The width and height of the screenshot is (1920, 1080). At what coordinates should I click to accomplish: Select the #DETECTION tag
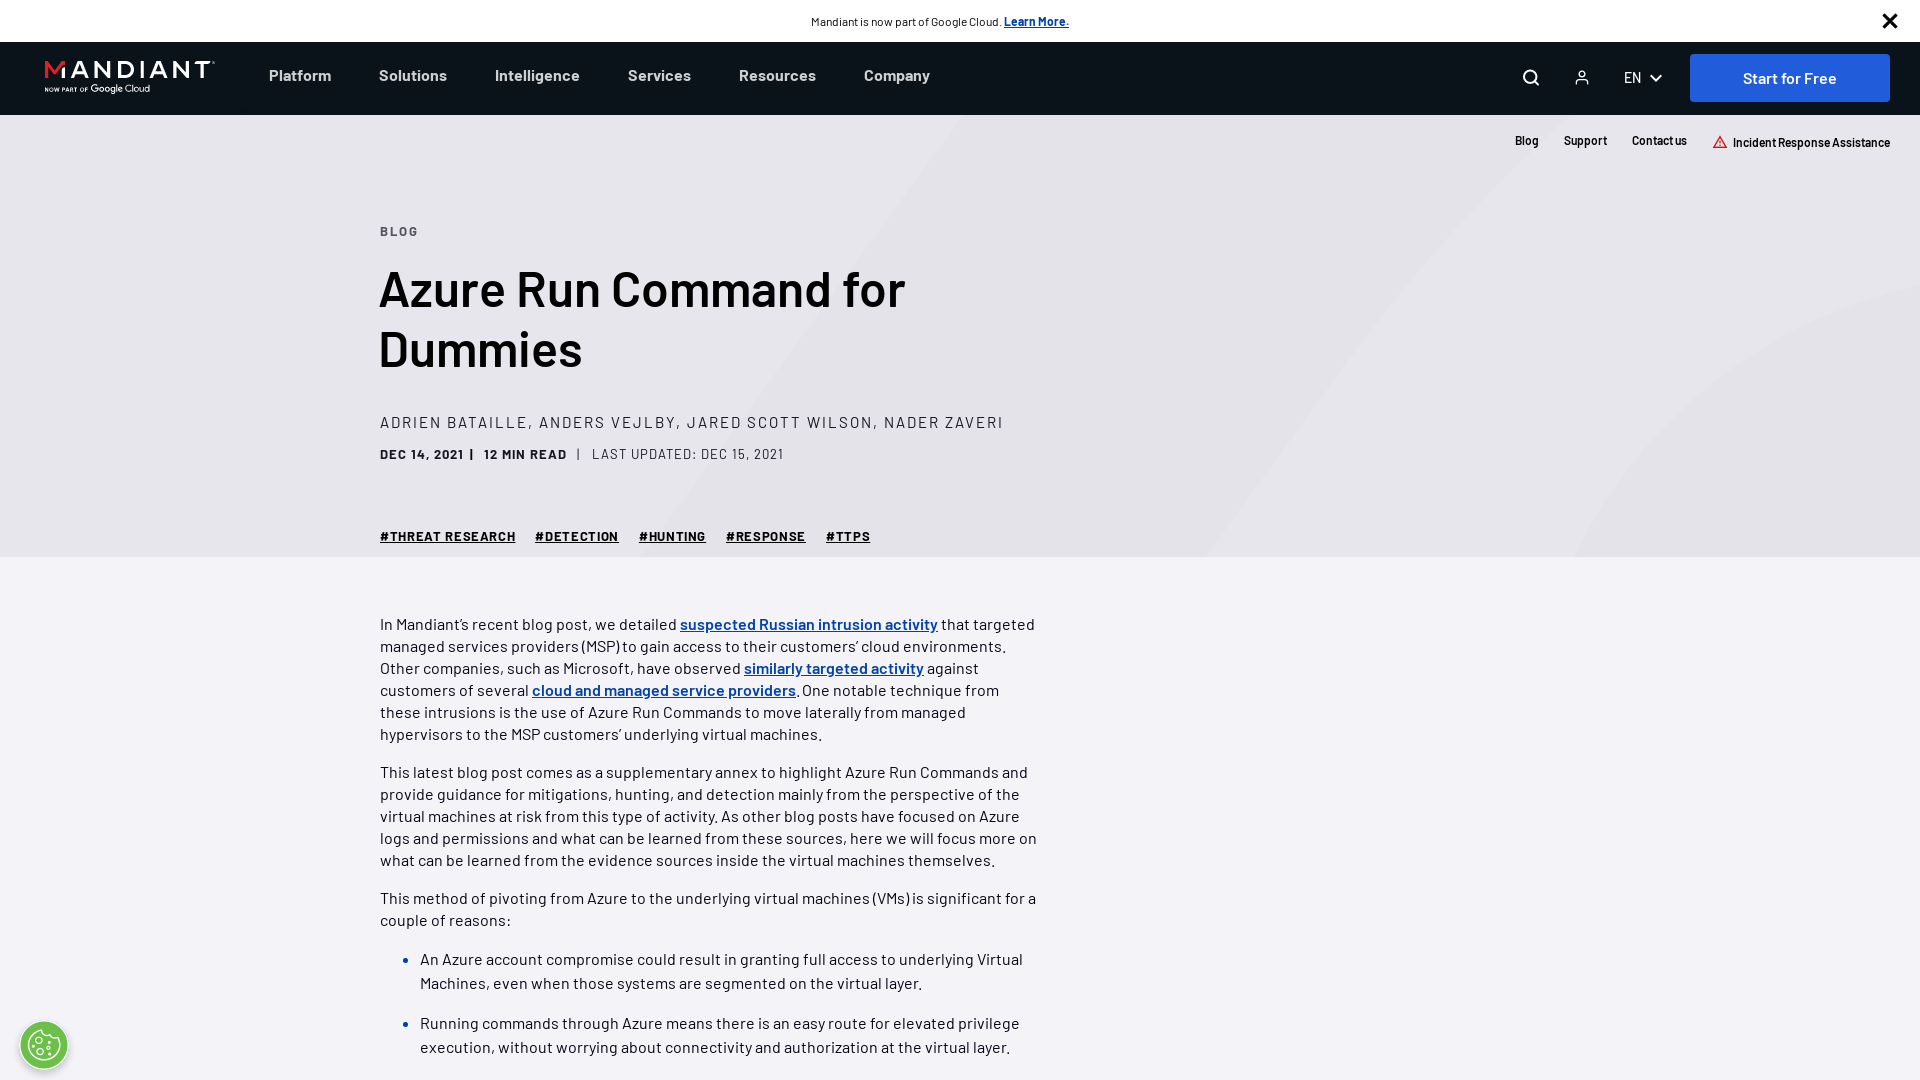point(577,537)
